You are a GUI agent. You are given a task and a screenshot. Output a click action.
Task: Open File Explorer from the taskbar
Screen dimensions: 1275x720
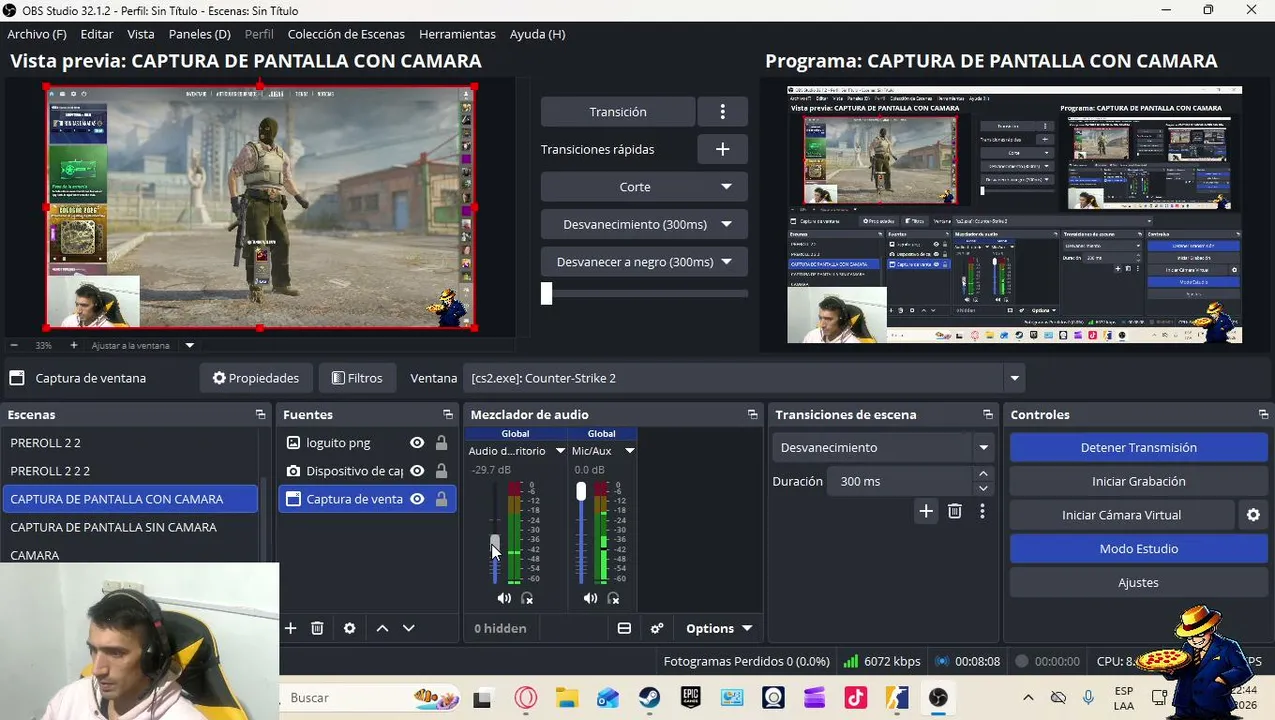pos(567,698)
